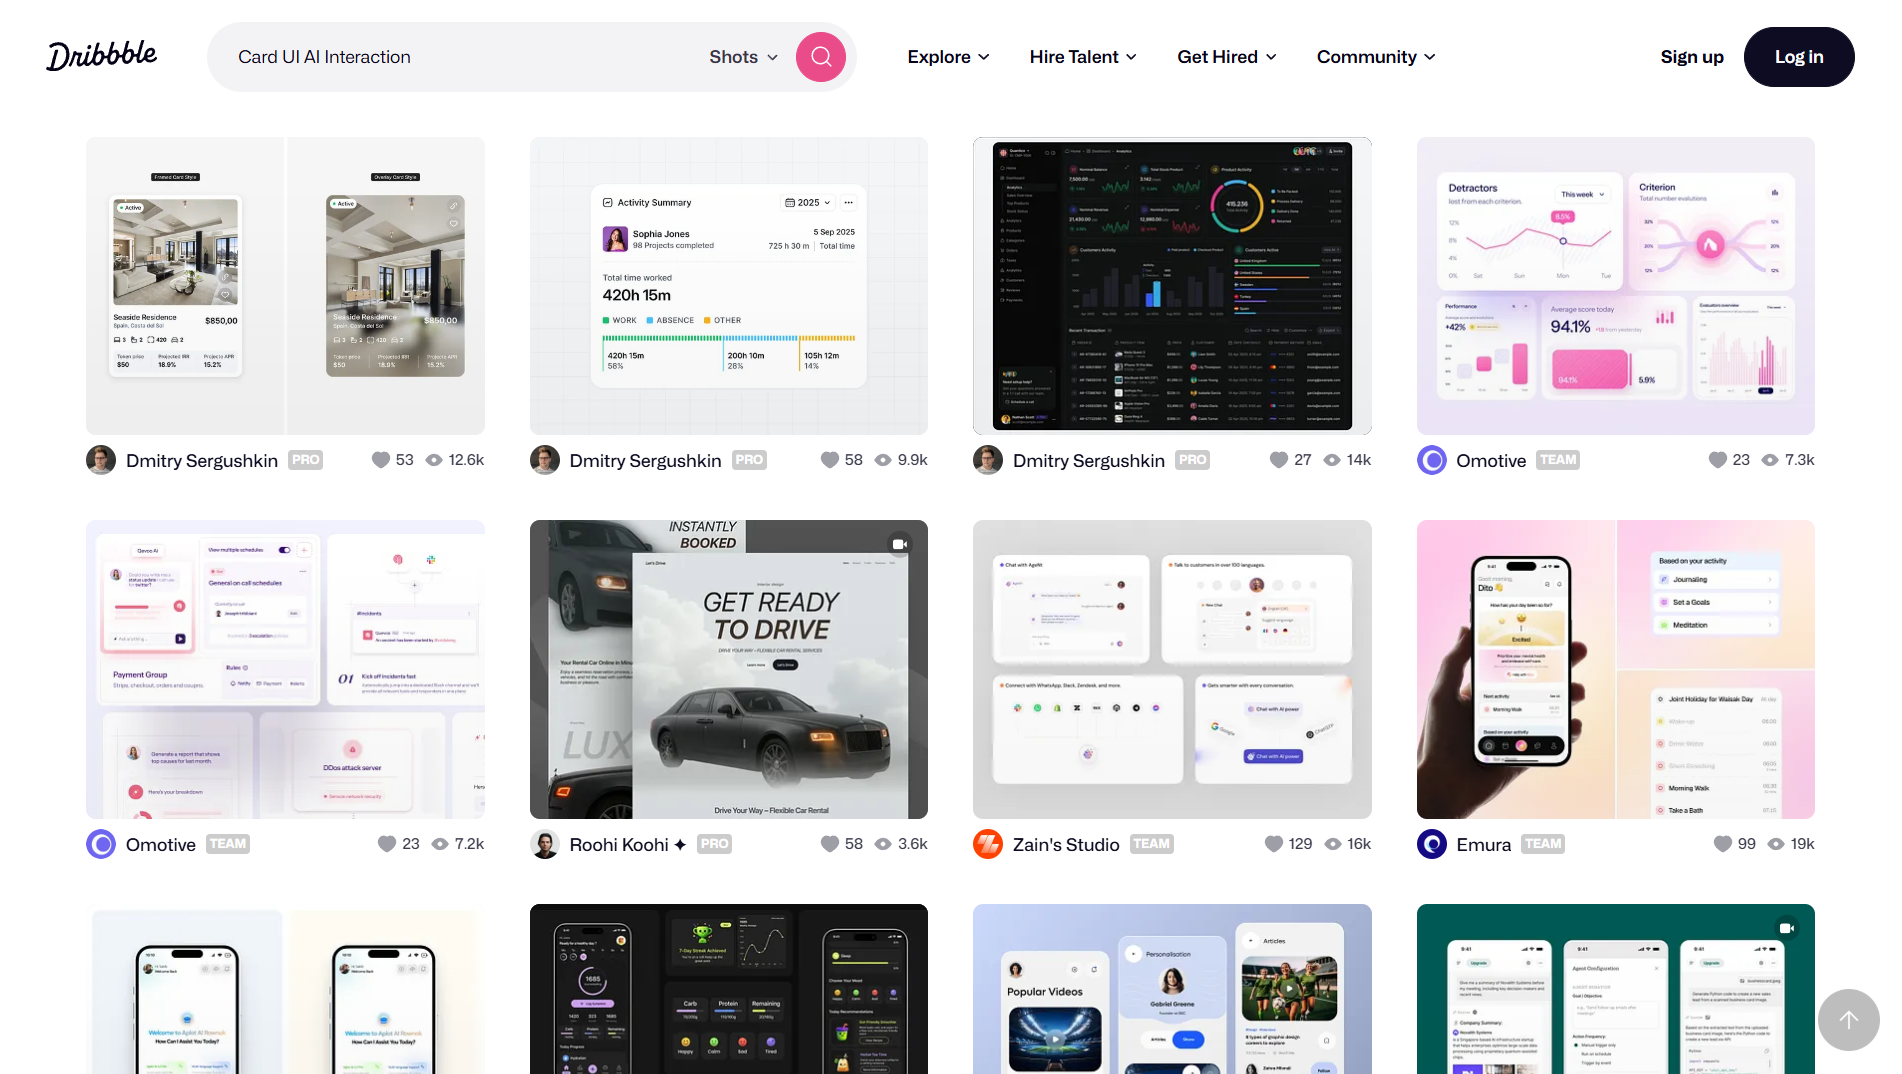The width and height of the screenshot is (1902, 1074).
Task: Open the Get Ready To Drive car shot
Action: (728, 669)
